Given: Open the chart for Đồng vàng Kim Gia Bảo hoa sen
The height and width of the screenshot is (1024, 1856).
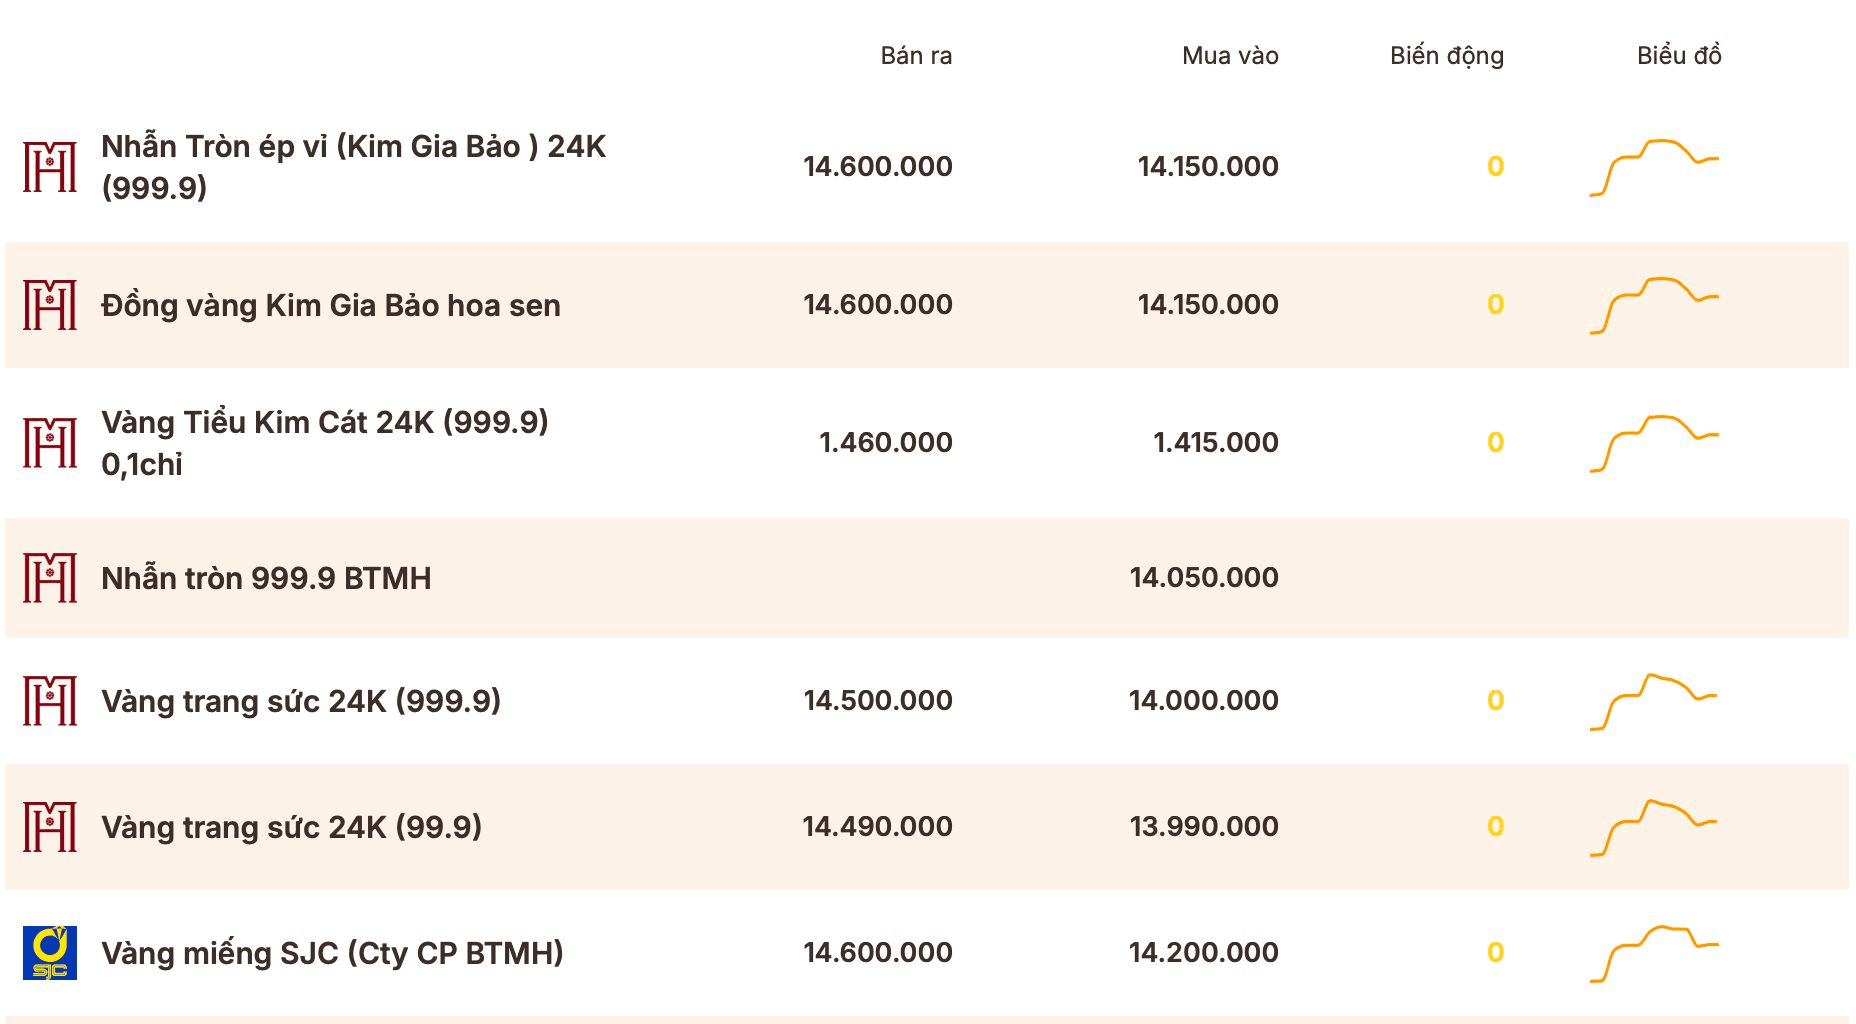Looking at the screenshot, I should pyautogui.click(x=1654, y=305).
